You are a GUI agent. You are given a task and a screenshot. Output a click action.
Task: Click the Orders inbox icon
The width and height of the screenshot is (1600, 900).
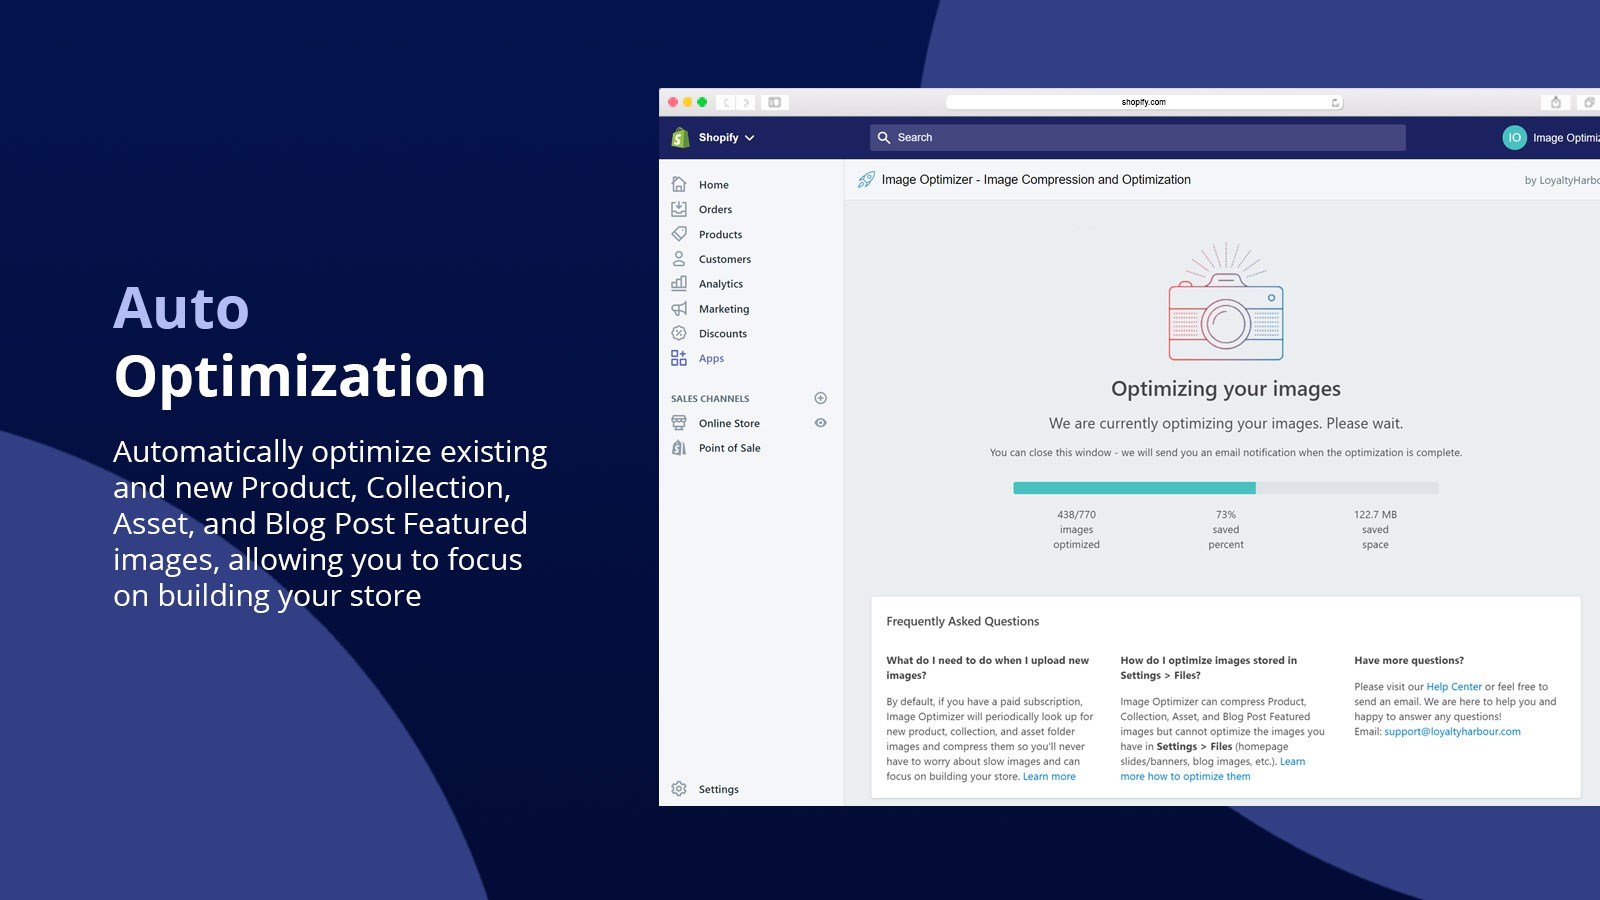click(679, 209)
